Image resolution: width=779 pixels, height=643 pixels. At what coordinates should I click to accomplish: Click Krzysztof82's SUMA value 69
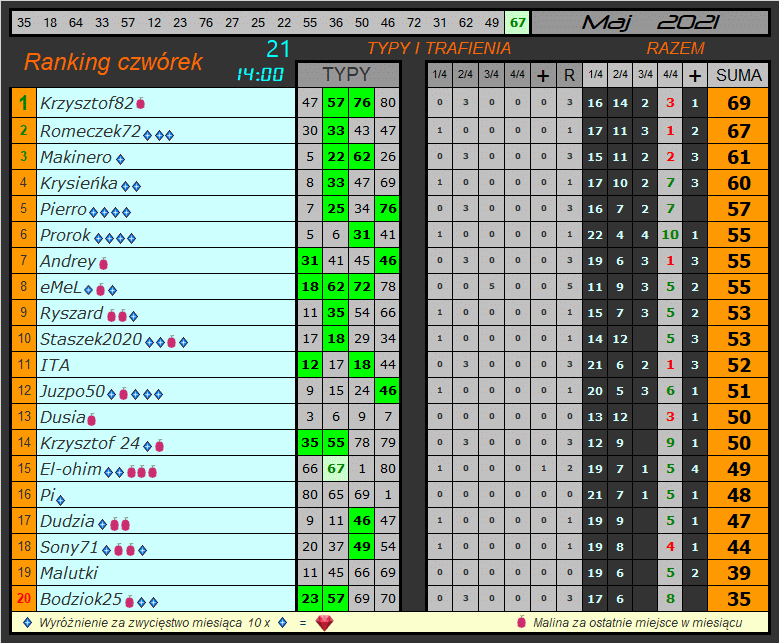click(x=738, y=103)
